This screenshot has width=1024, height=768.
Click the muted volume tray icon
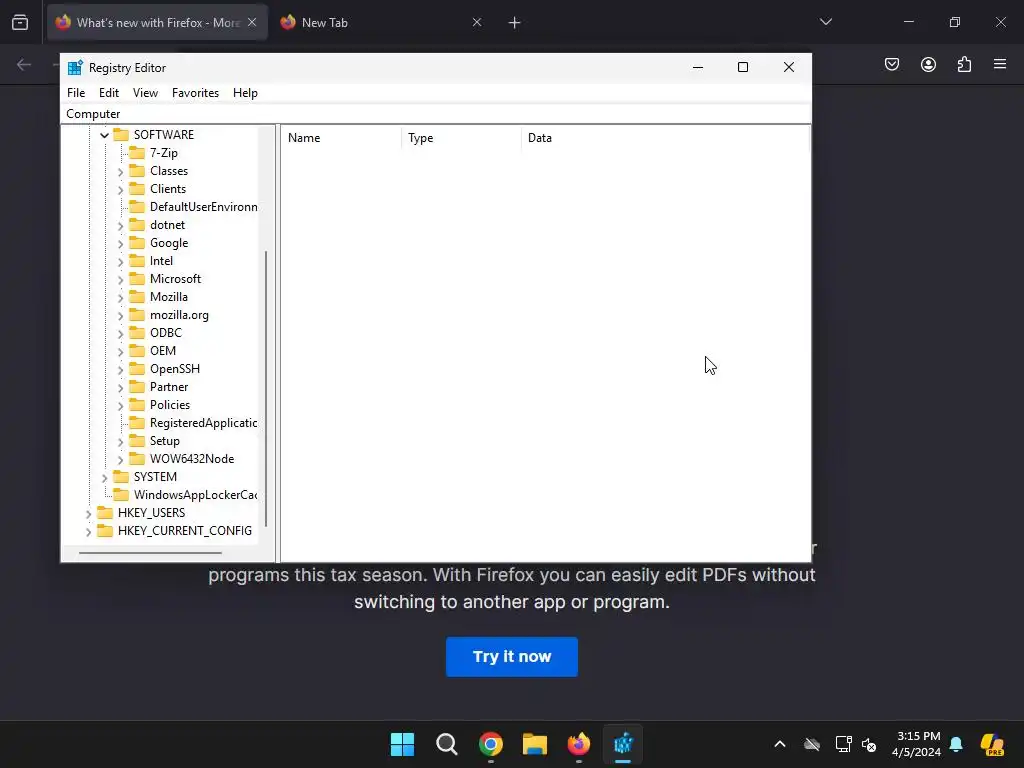coord(869,744)
